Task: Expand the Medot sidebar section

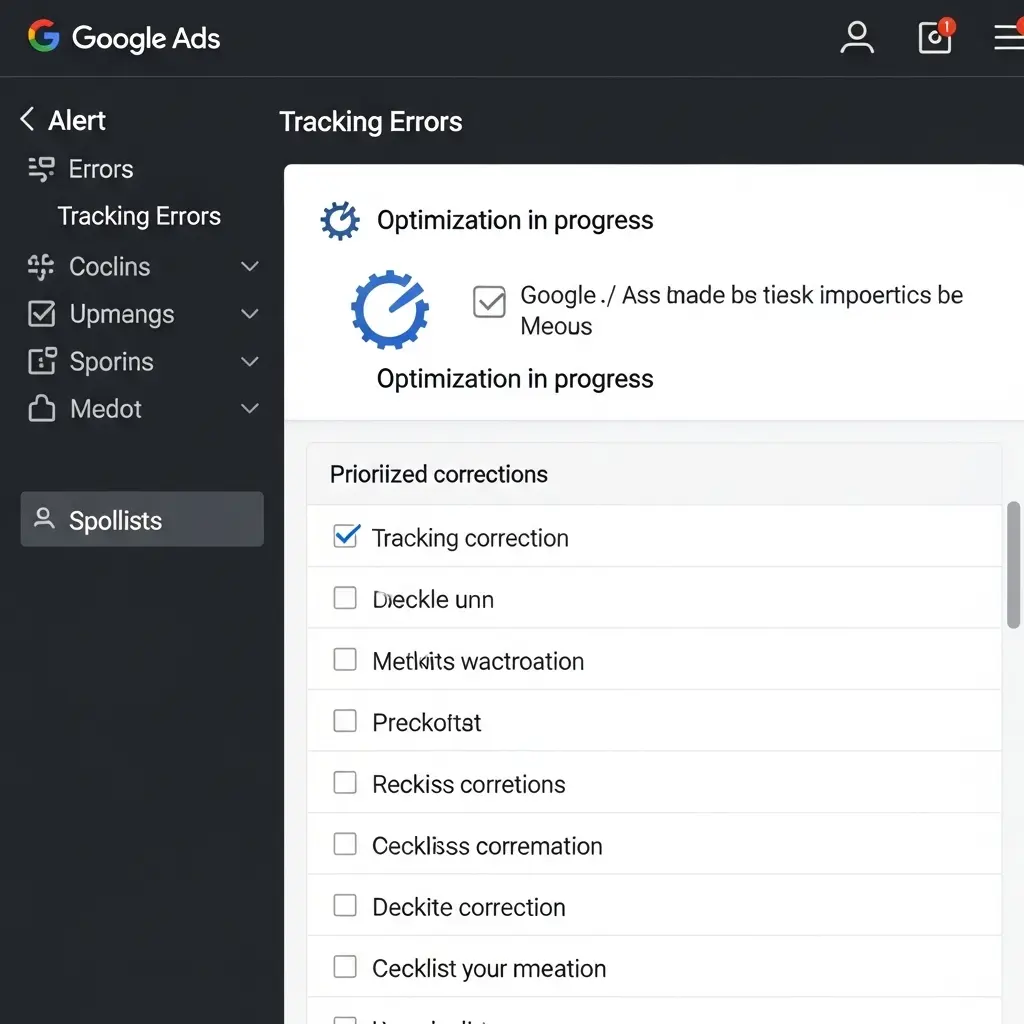Action: pyautogui.click(x=250, y=409)
